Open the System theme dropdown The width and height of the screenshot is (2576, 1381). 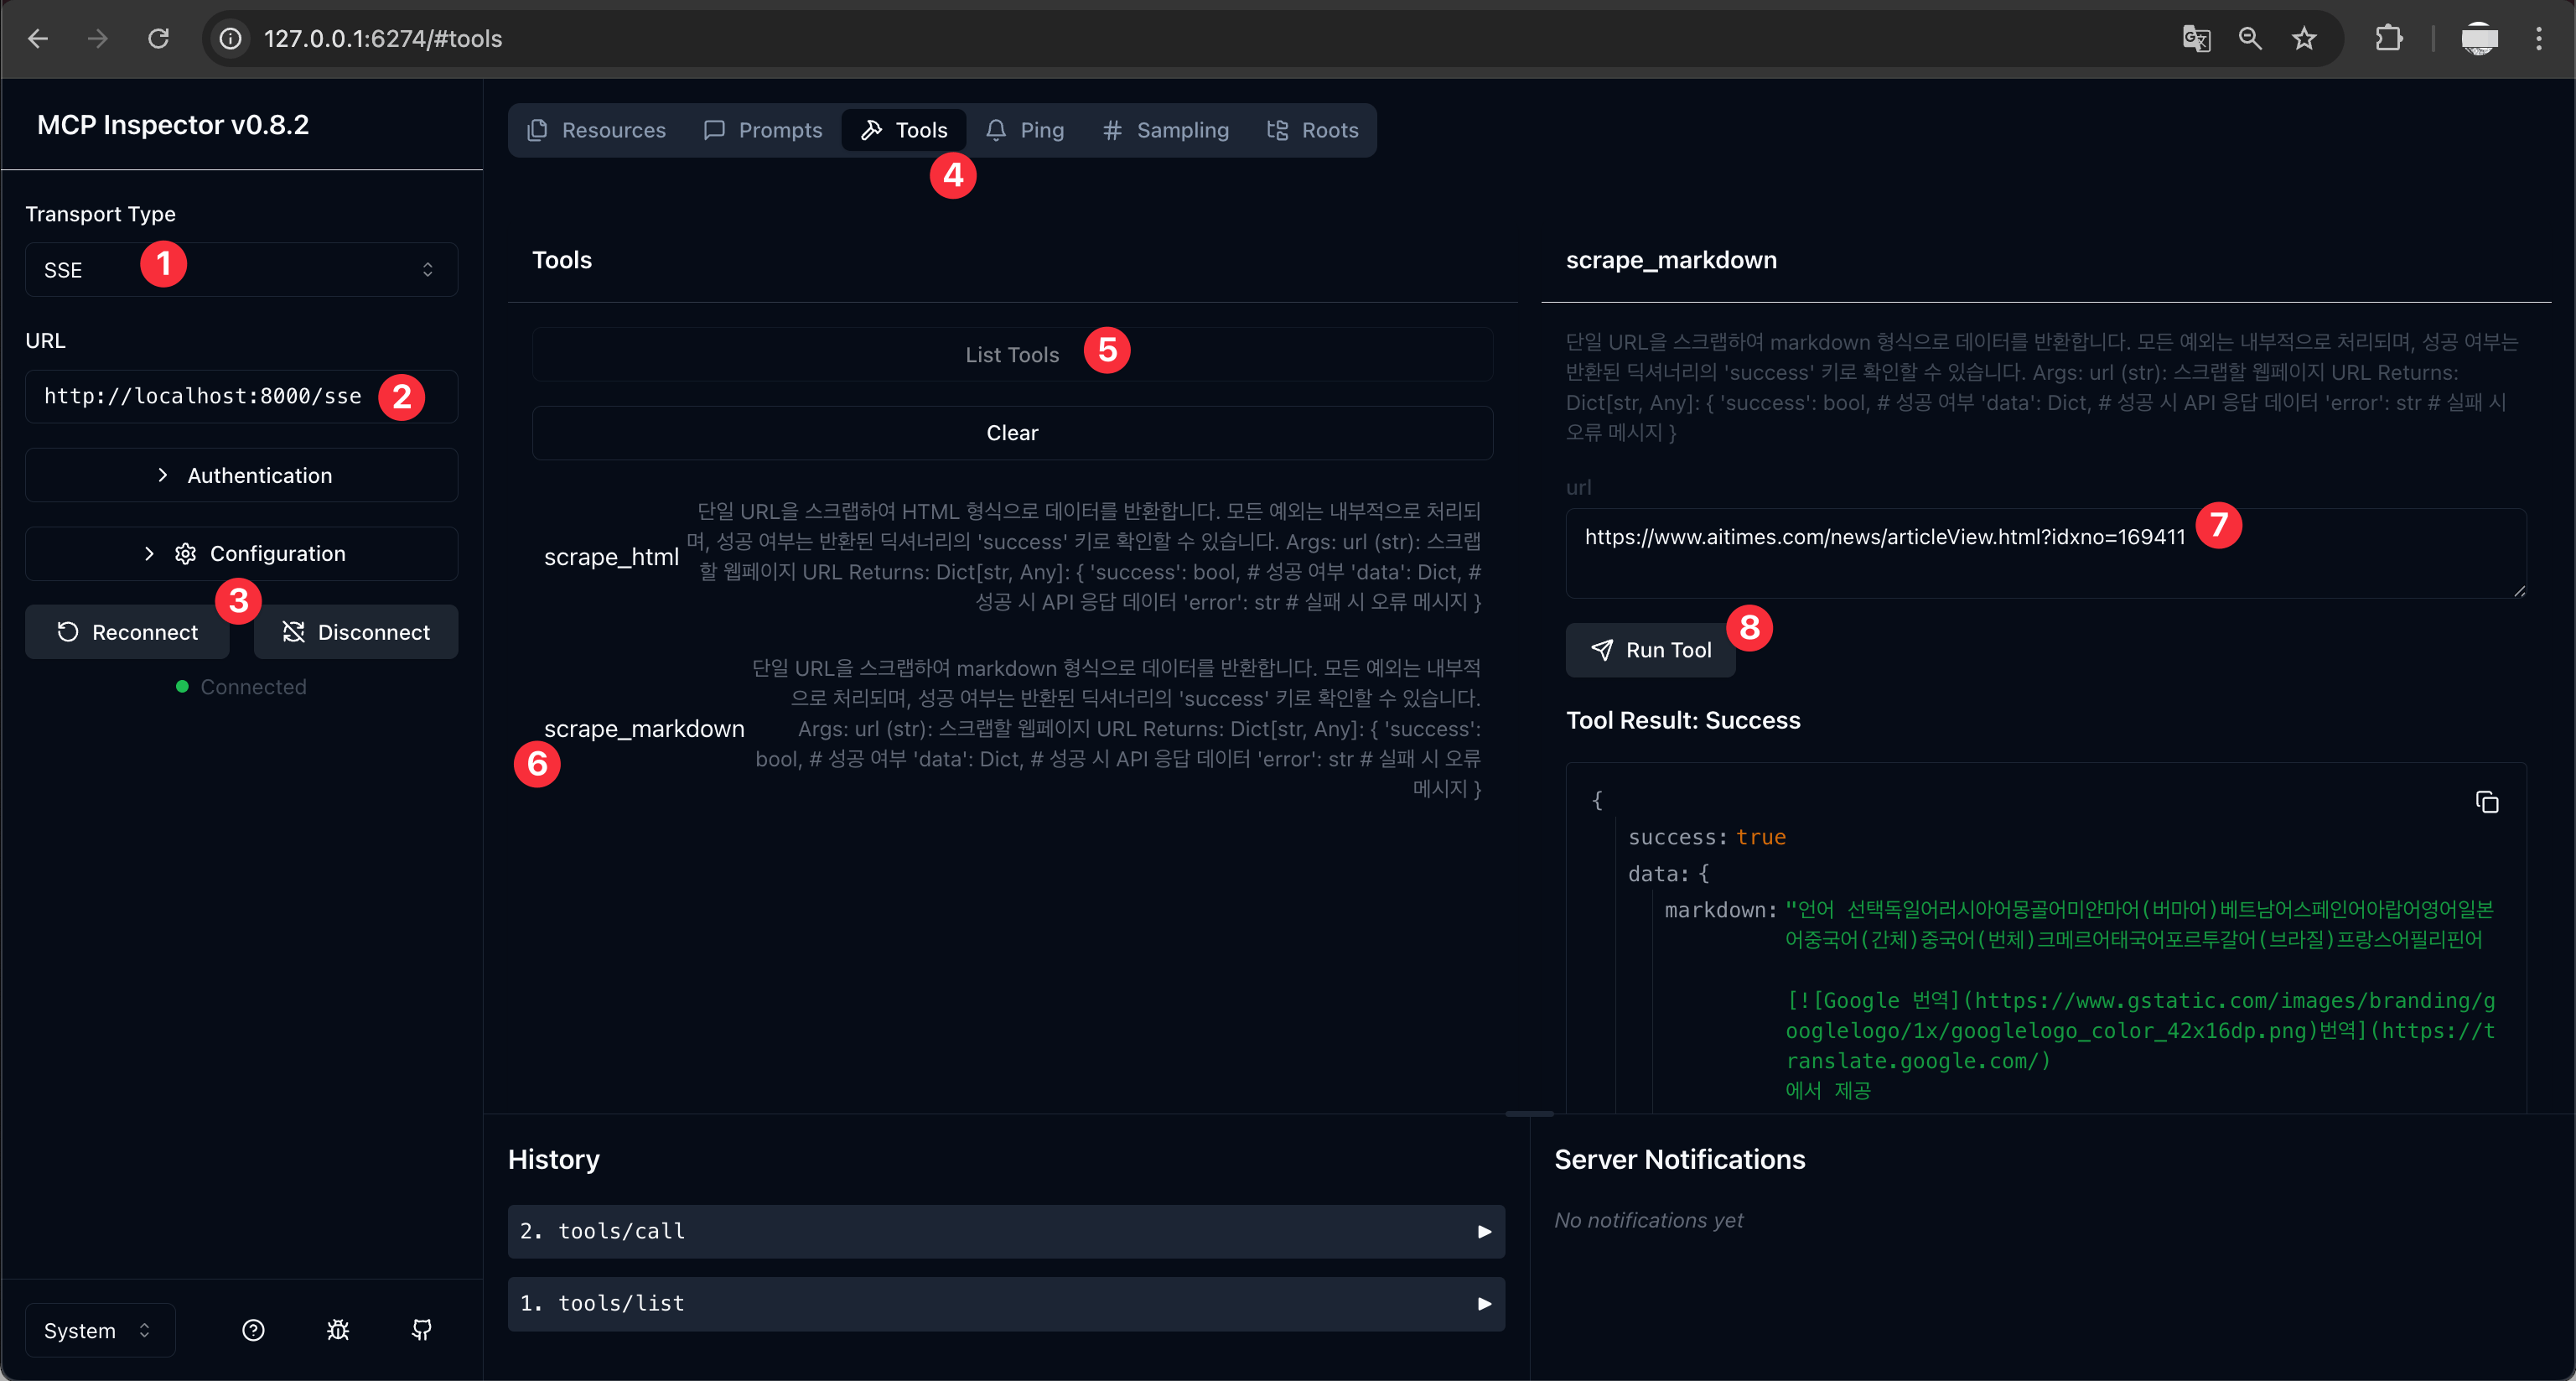[99, 1330]
